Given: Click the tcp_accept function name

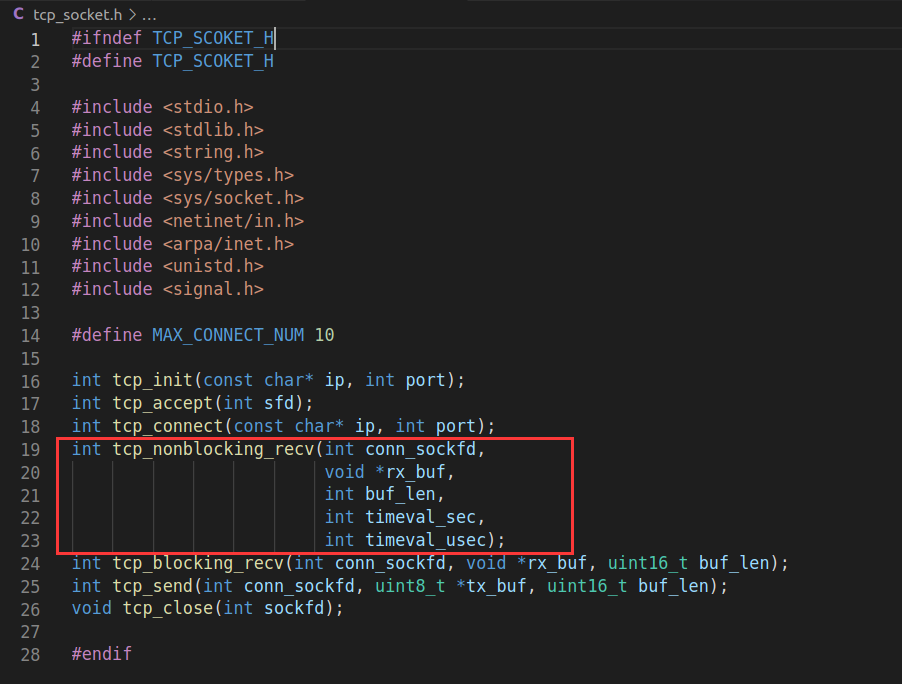Looking at the screenshot, I should tap(162, 403).
